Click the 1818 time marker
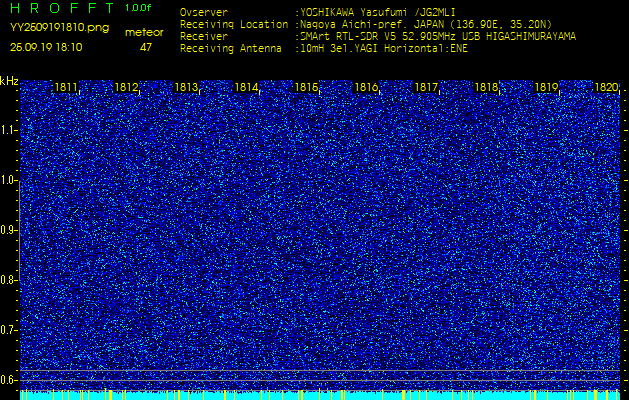This screenshot has height=400, width=629. (486, 87)
